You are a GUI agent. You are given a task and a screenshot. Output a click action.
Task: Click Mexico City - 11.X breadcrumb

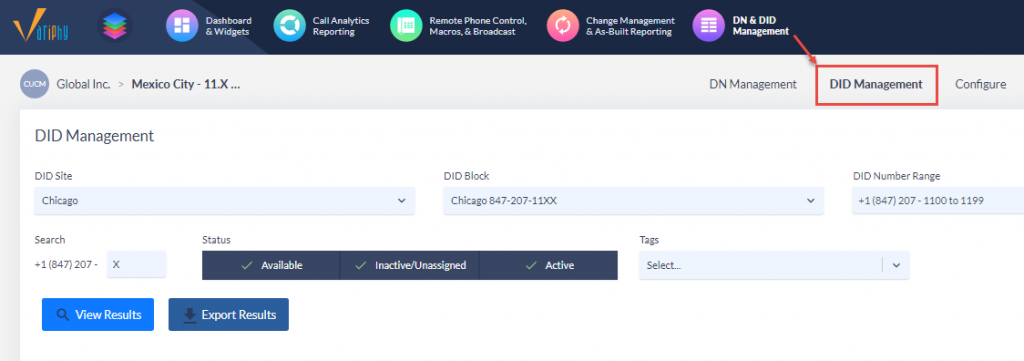point(186,84)
